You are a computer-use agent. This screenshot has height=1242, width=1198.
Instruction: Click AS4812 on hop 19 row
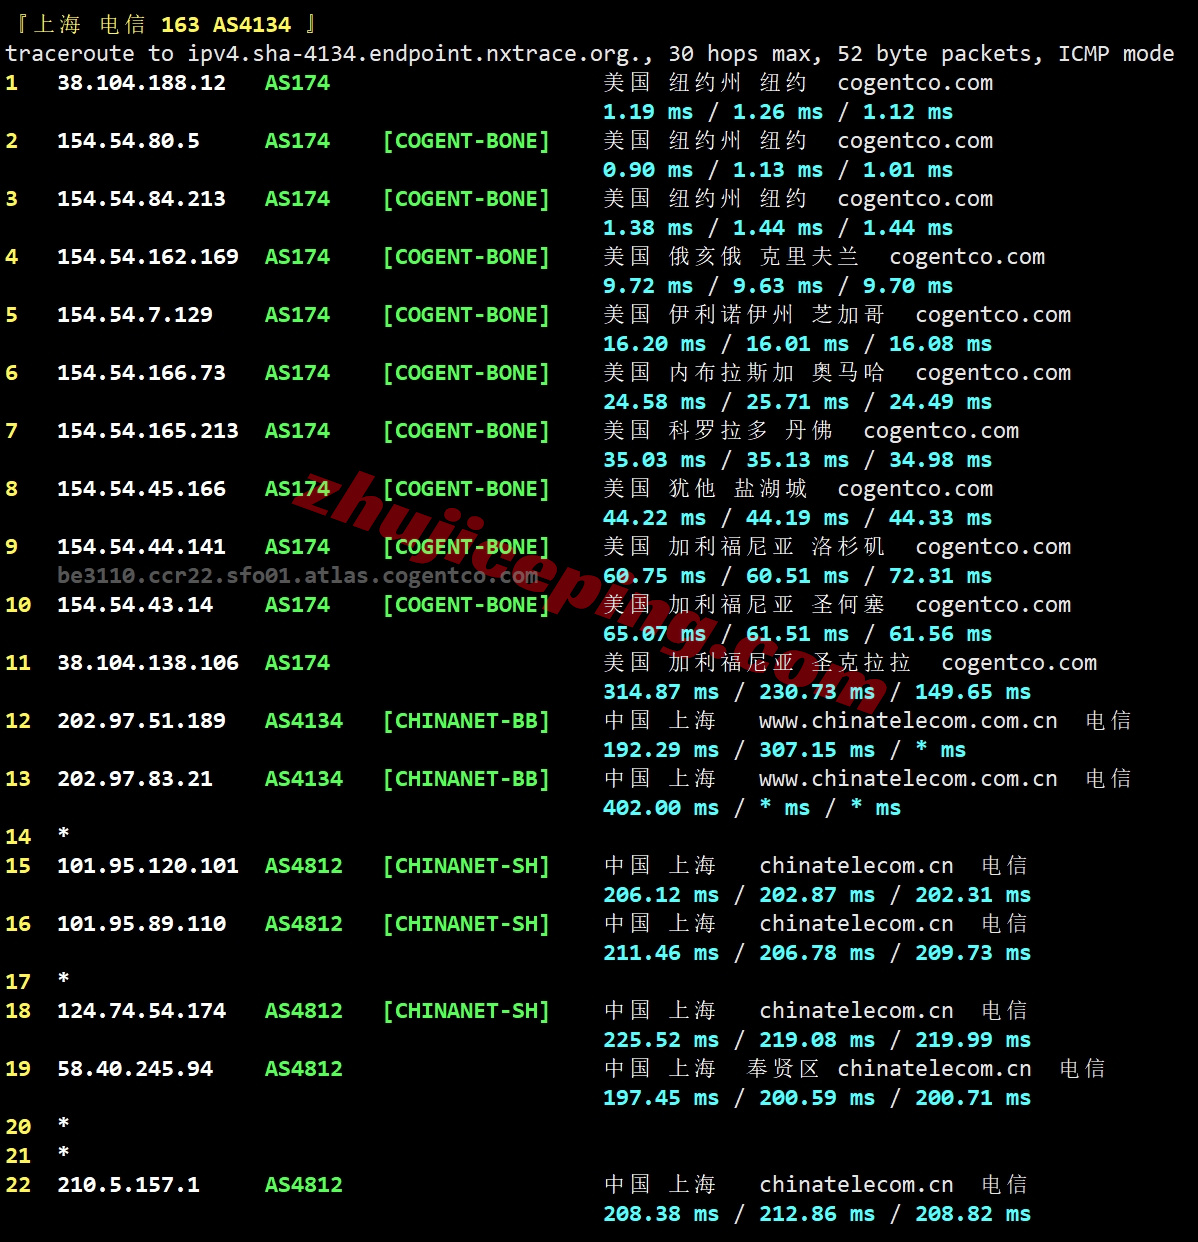pos(304,1069)
